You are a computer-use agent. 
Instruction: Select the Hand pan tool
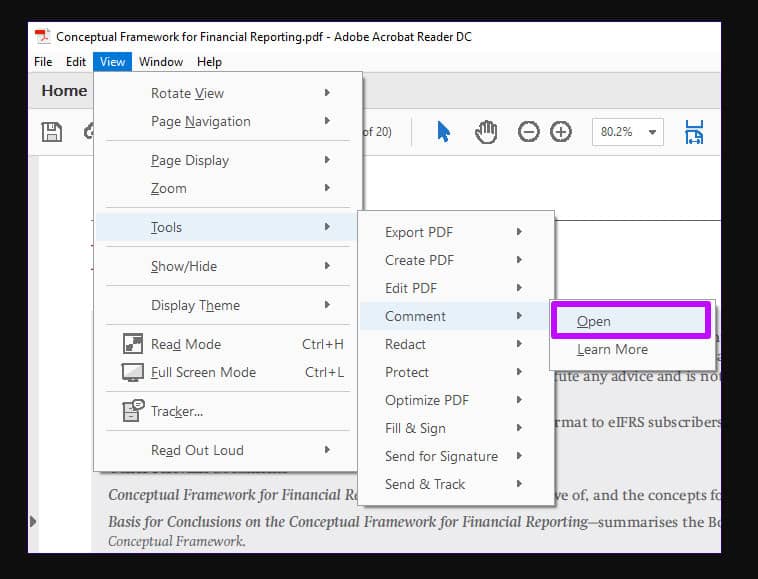pos(486,132)
